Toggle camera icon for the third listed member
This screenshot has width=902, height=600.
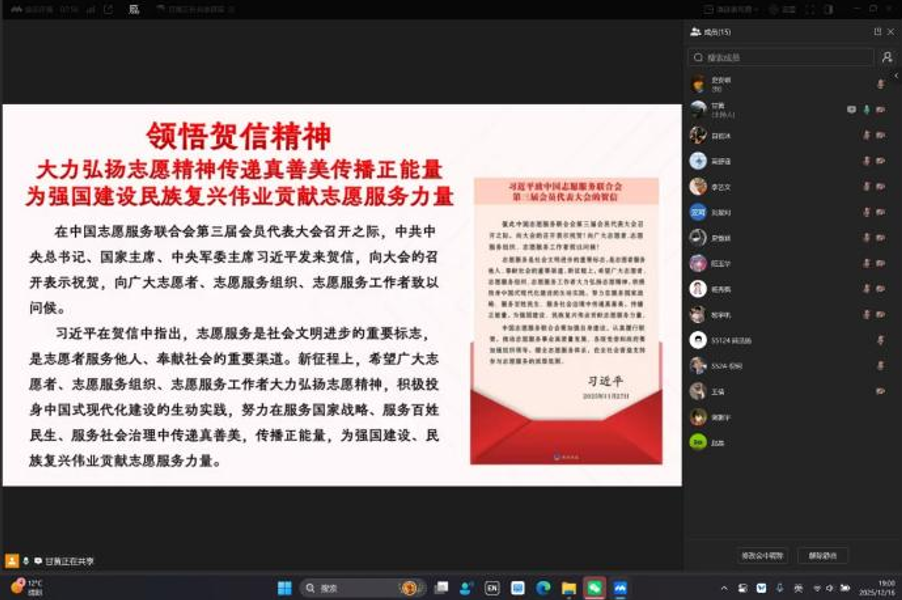point(881,135)
